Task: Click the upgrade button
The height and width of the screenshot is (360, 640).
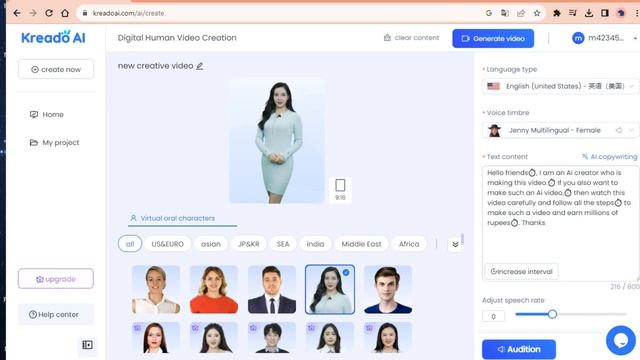Action: click(56, 279)
